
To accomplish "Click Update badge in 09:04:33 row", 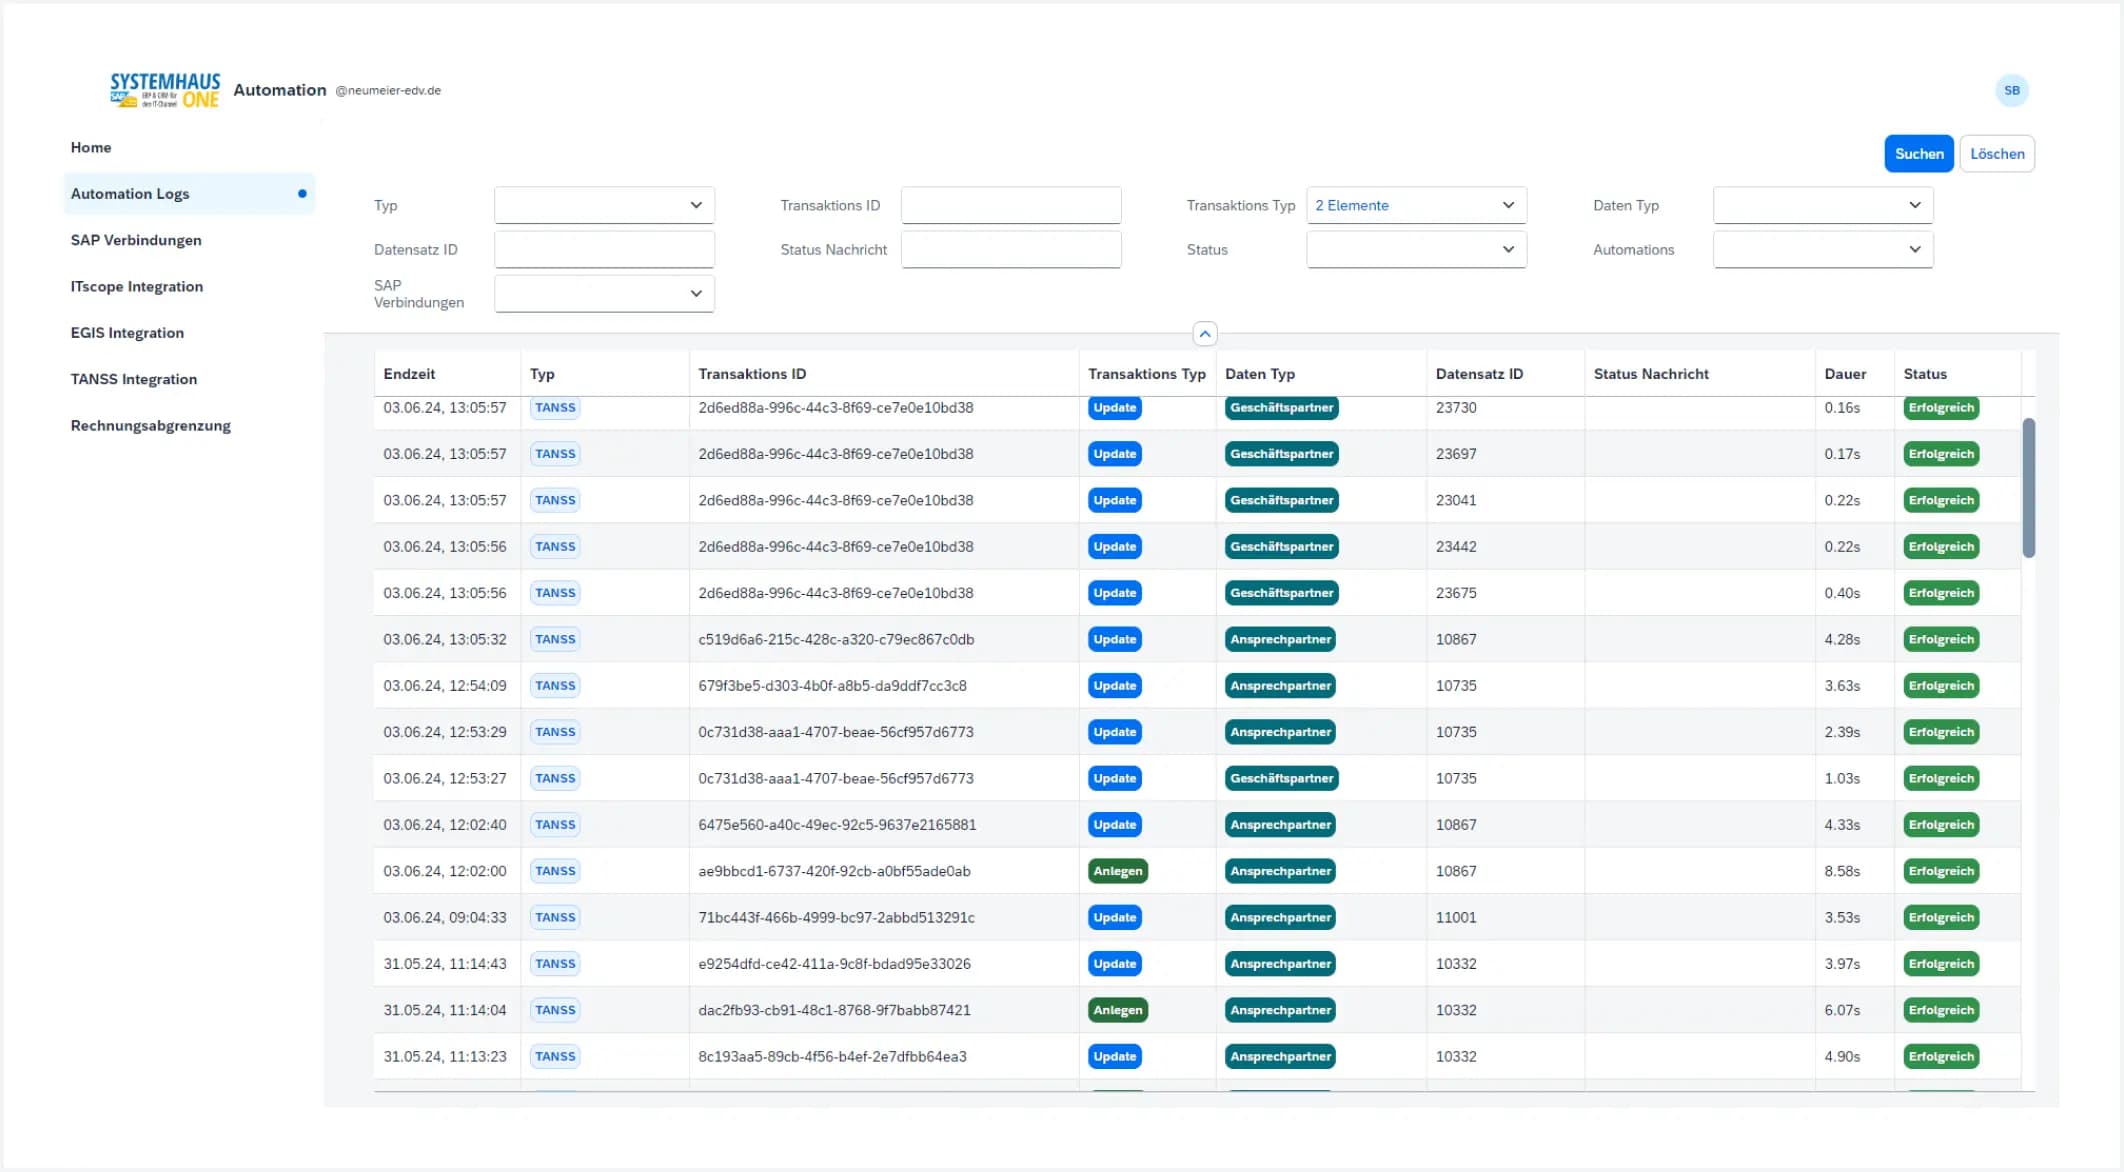I will coord(1114,917).
